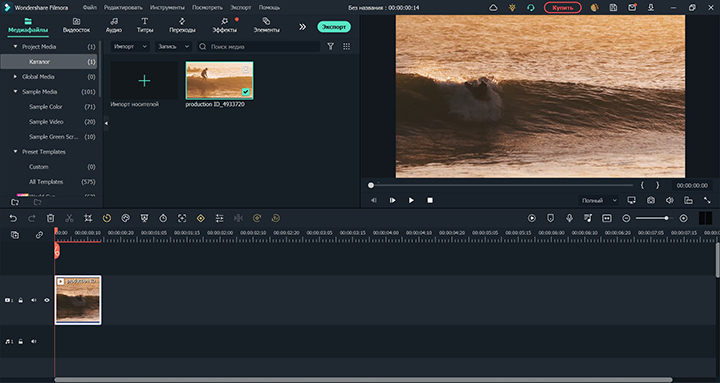Click the motion tracking target icon
Viewport: 720px width, 383px height.
[x=182, y=219]
